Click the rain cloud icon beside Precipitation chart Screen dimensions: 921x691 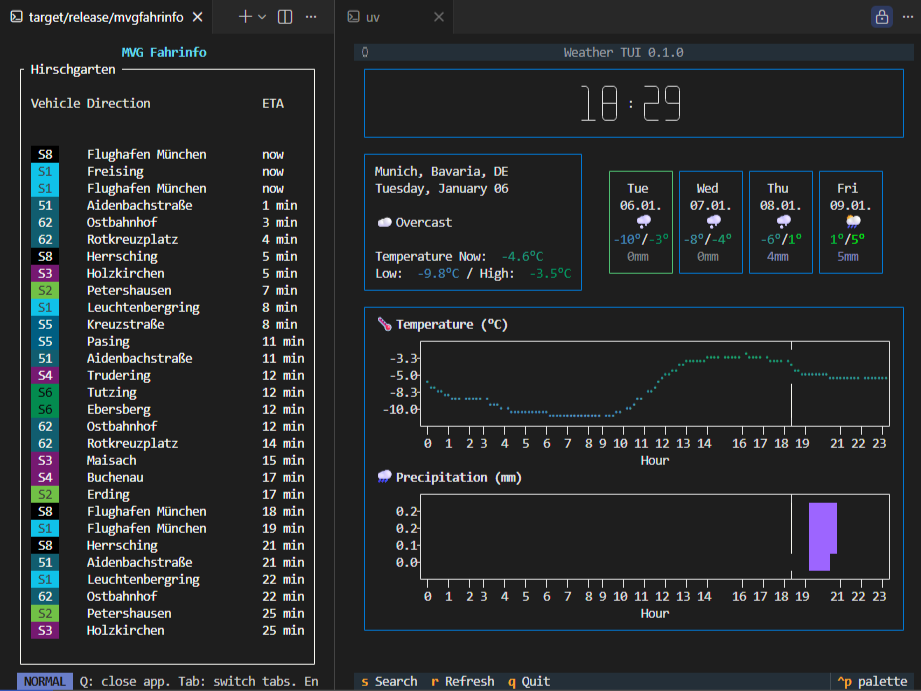385,477
